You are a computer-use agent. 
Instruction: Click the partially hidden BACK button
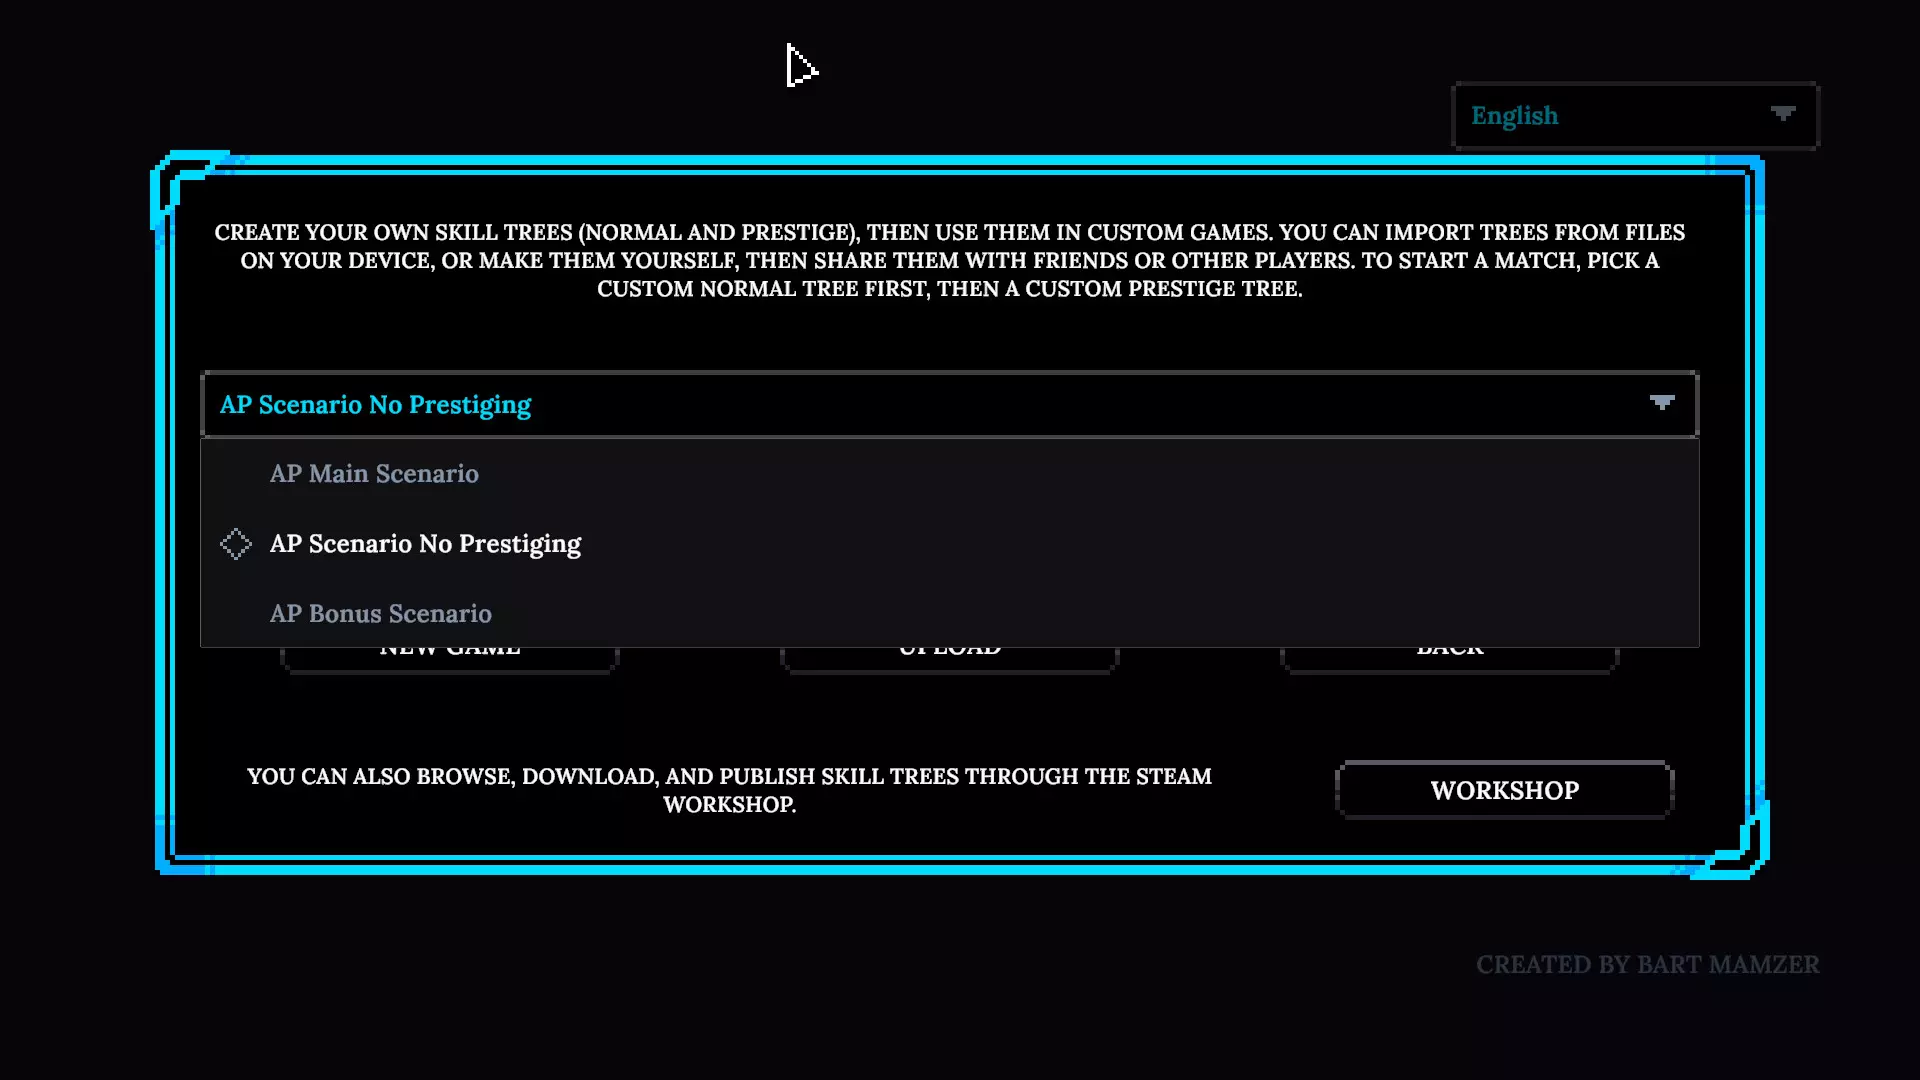pyautogui.click(x=1449, y=660)
